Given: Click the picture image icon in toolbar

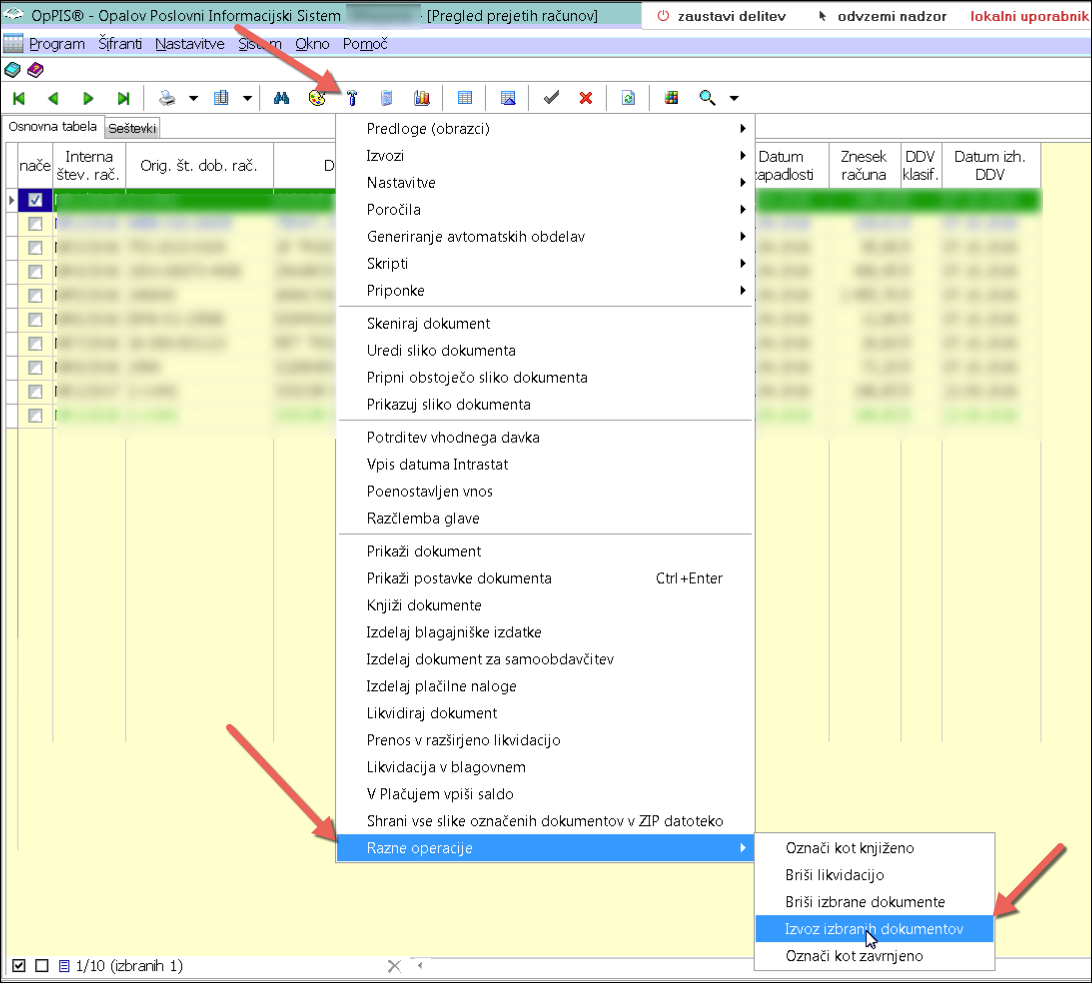Looking at the screenshot, I should (508, 98).
